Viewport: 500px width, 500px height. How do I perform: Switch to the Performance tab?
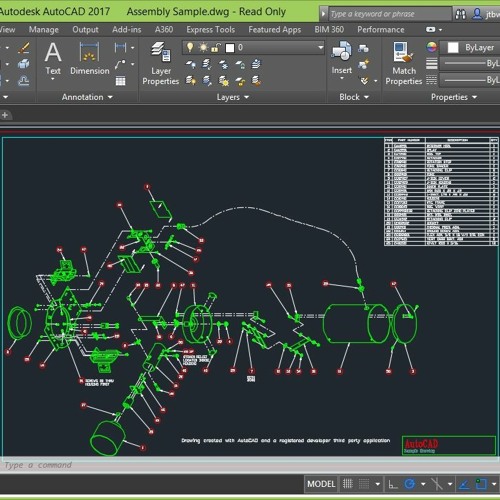[381, 30]
